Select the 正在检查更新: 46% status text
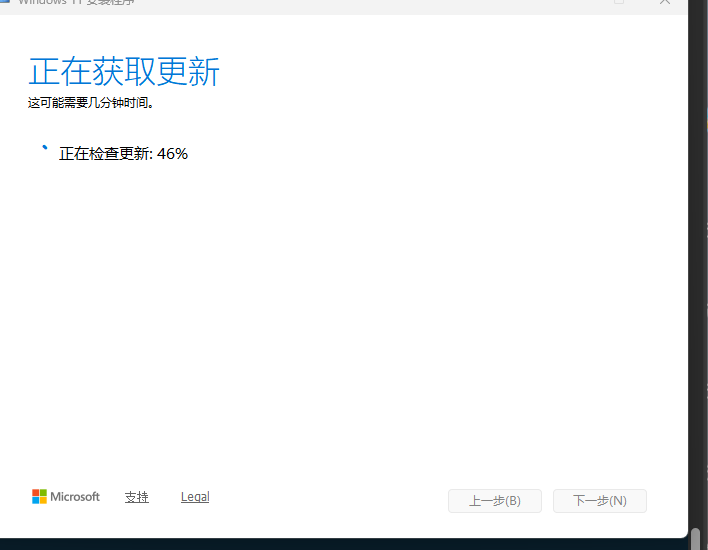 tap(123, 154)
